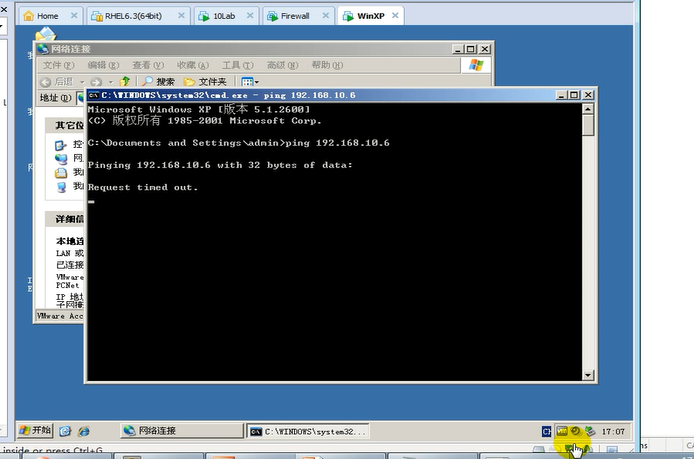Click the forward arrow icon in 网络连接 toolbar

[x=96, y=82]
